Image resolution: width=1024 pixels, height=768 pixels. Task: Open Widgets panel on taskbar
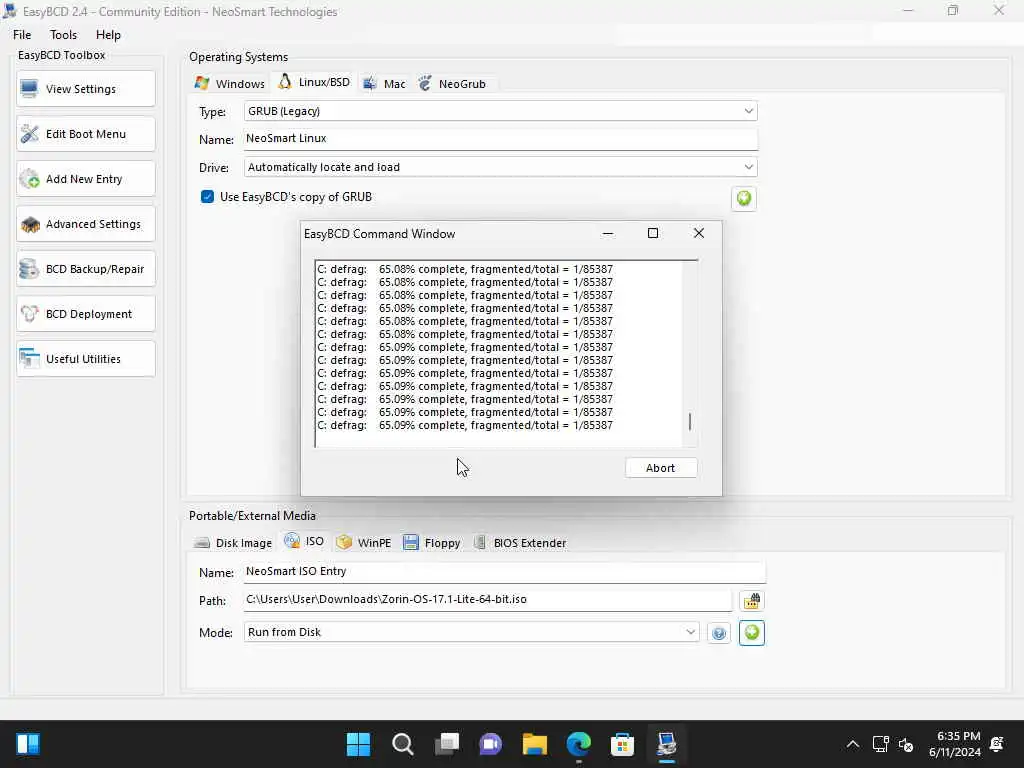tap(28, 744)
